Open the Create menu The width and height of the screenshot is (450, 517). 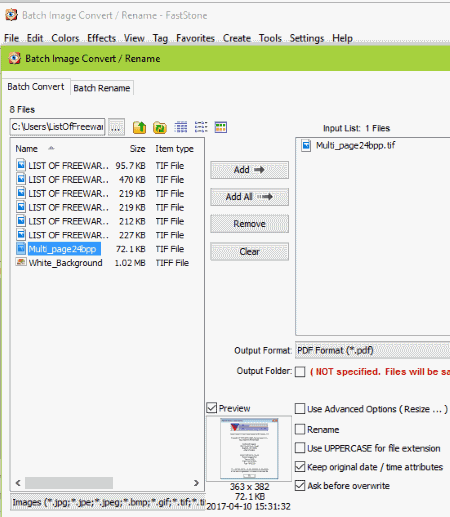[x=237, y=38]
